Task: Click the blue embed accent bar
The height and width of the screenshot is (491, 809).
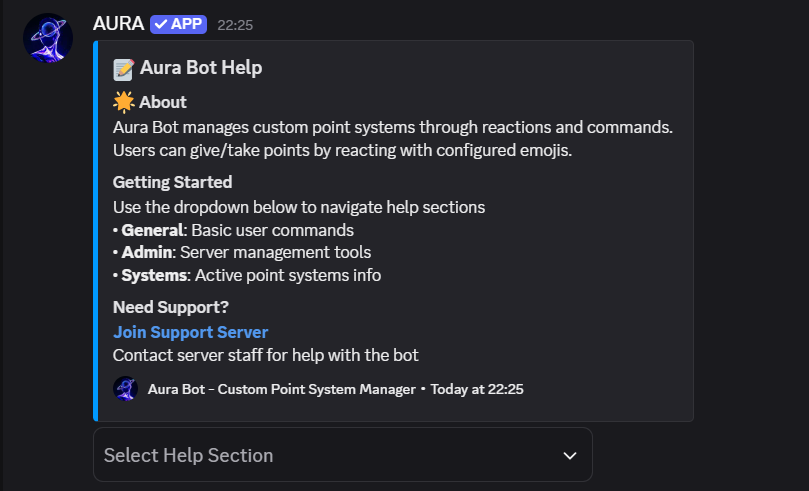Action: tap(95, 231)
